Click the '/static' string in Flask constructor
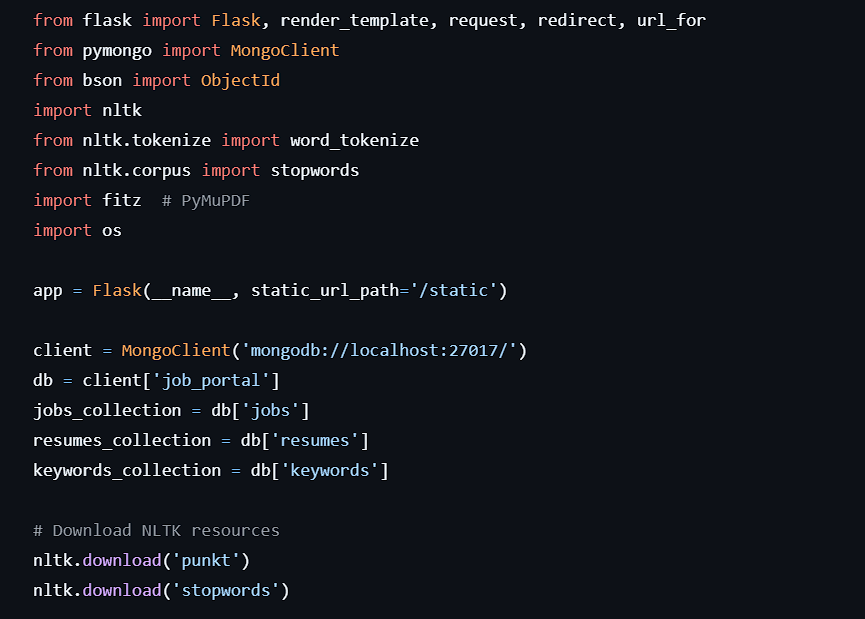The width and height of the screenshot is (865, 619). [x=453, y=290]
